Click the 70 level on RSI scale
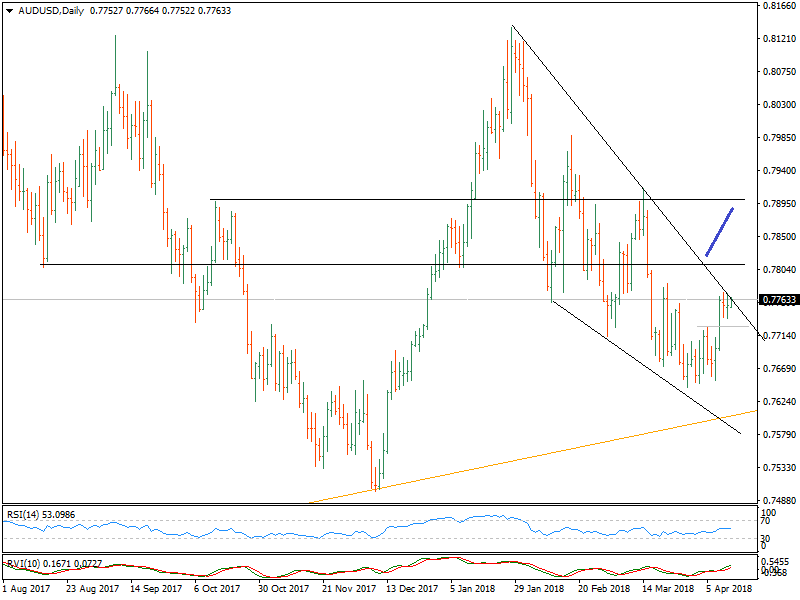 (767, 522)
